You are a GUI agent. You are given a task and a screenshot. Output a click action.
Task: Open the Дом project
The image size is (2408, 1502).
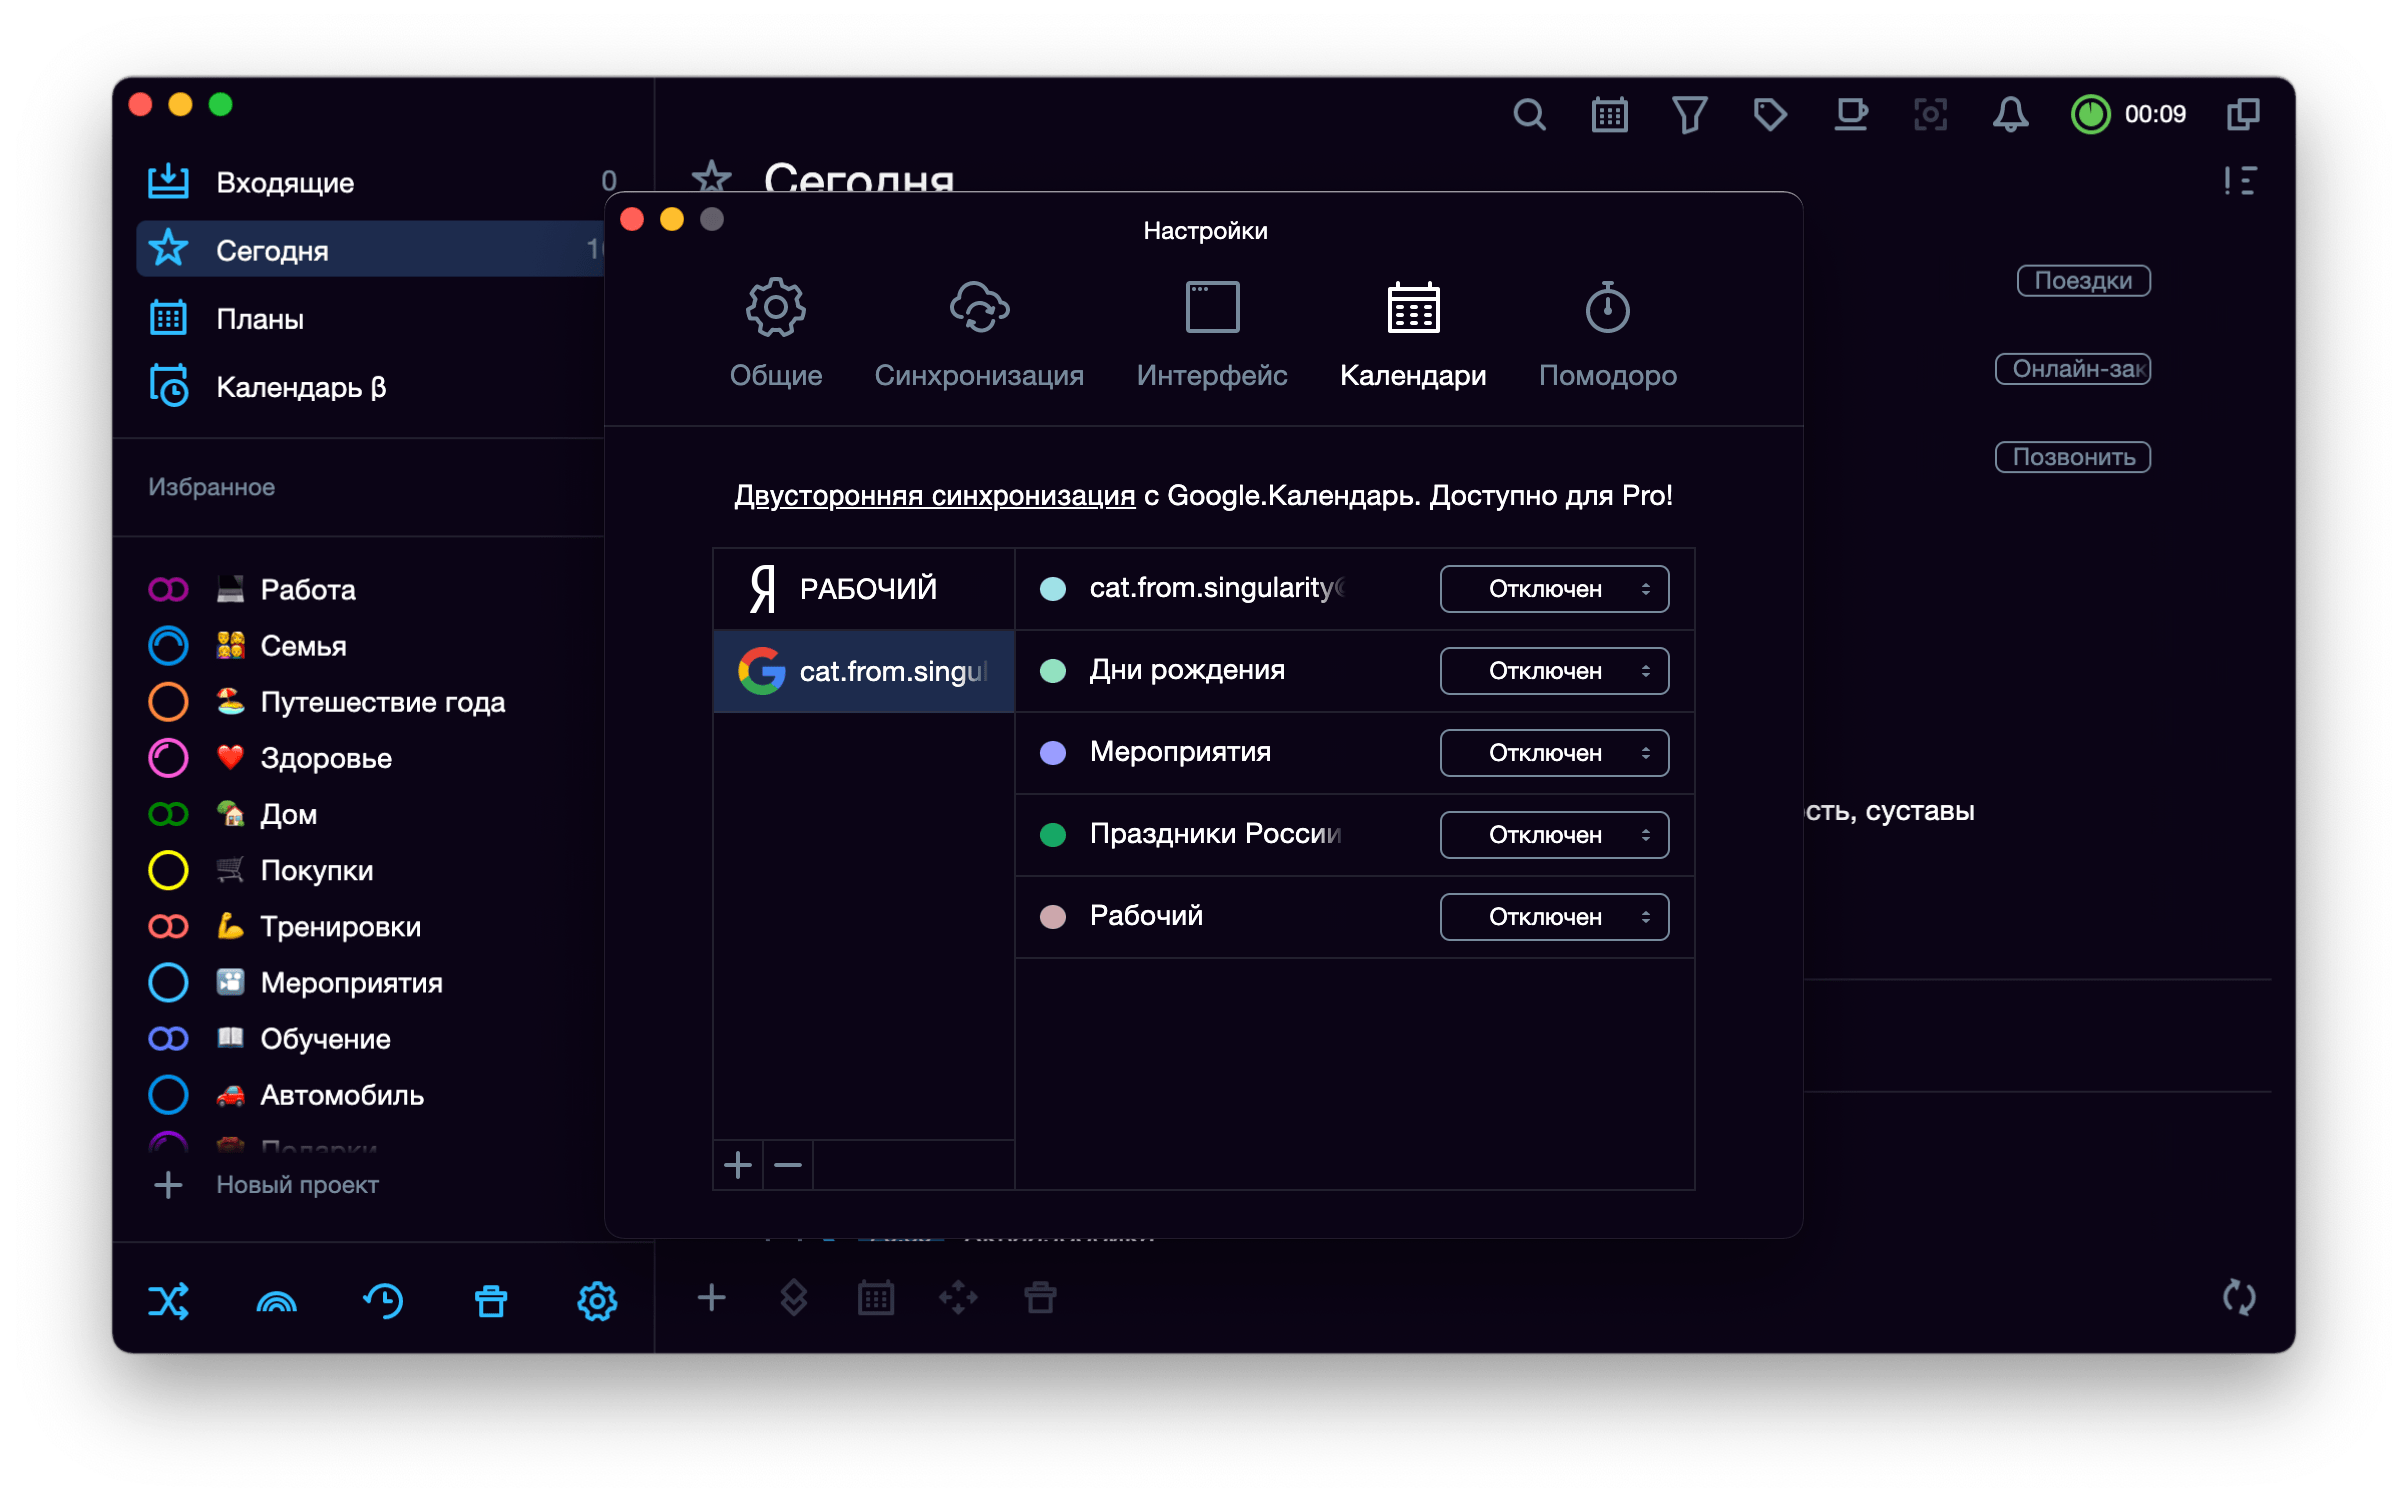coord(370,814)
